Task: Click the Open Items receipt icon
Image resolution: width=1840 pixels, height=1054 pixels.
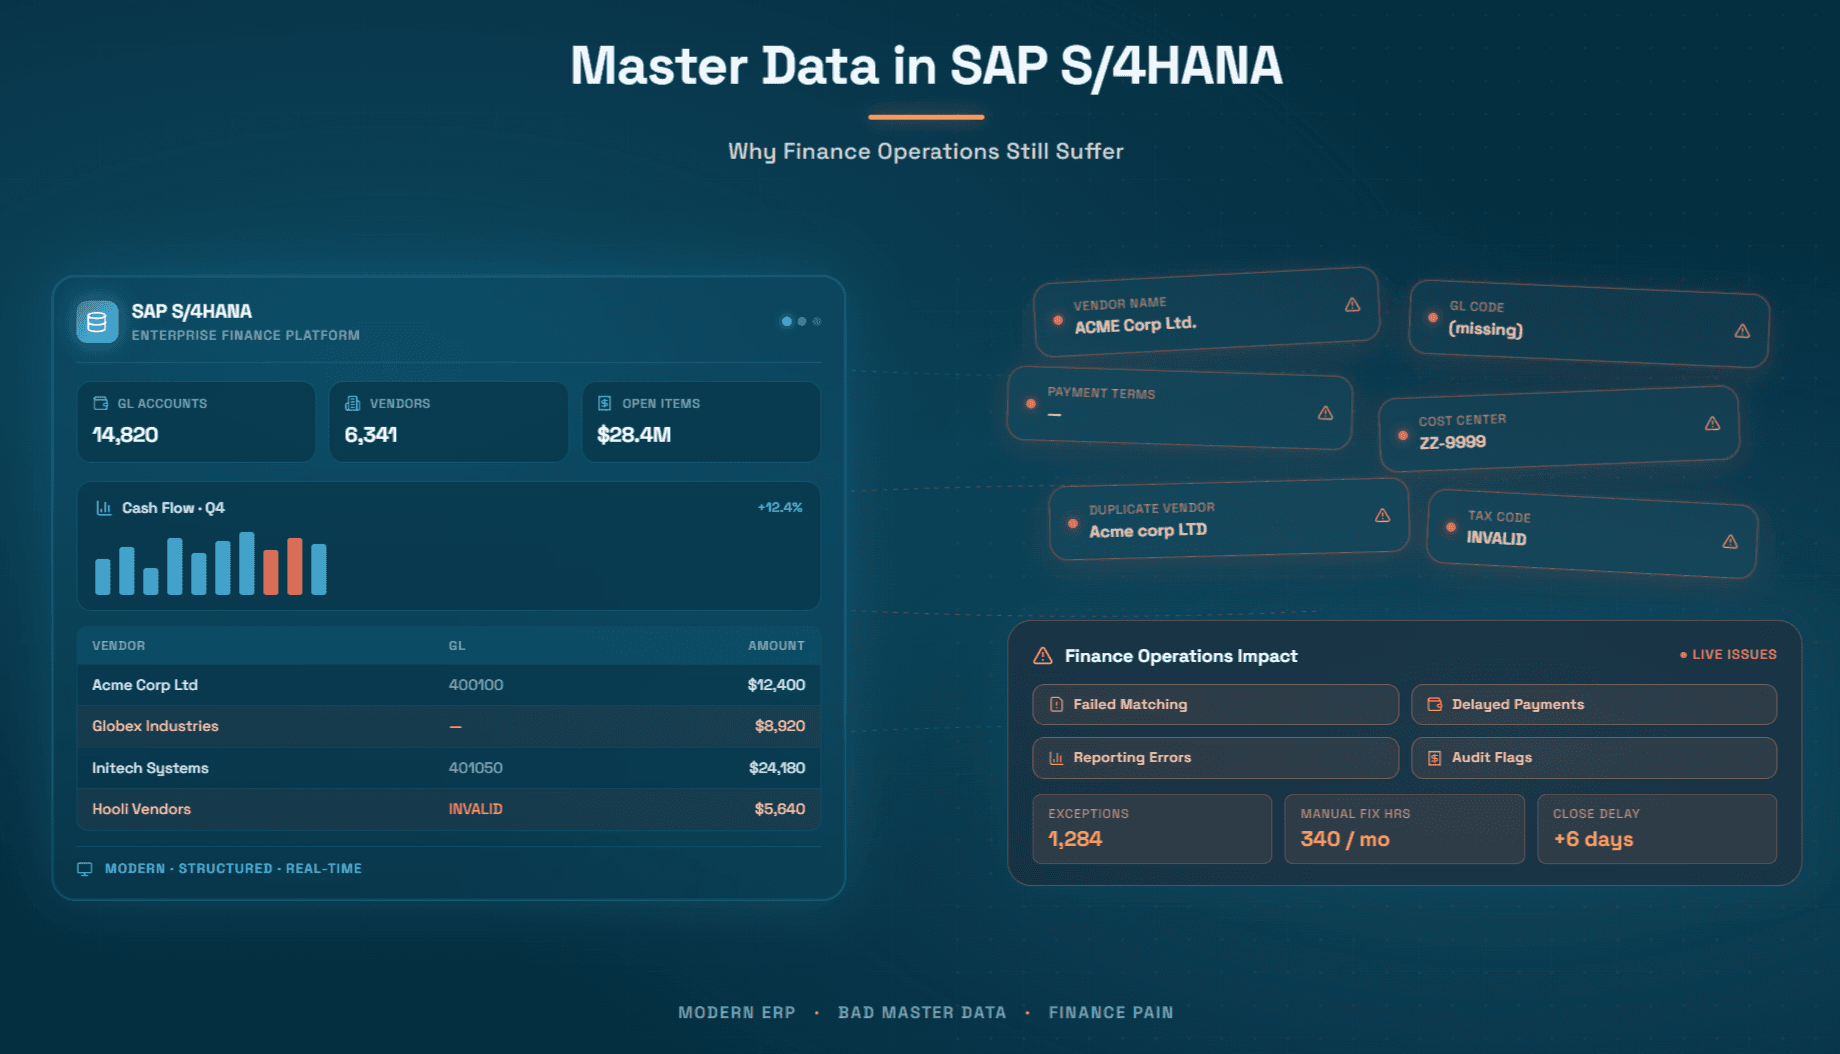Action: click(604, 403)
